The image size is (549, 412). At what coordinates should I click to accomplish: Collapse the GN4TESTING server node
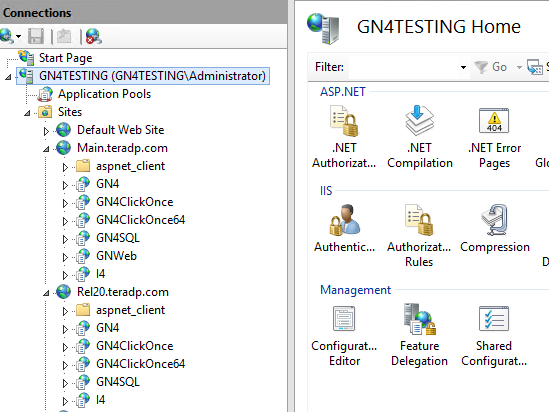pyautogui.click(x=8, y=77)
